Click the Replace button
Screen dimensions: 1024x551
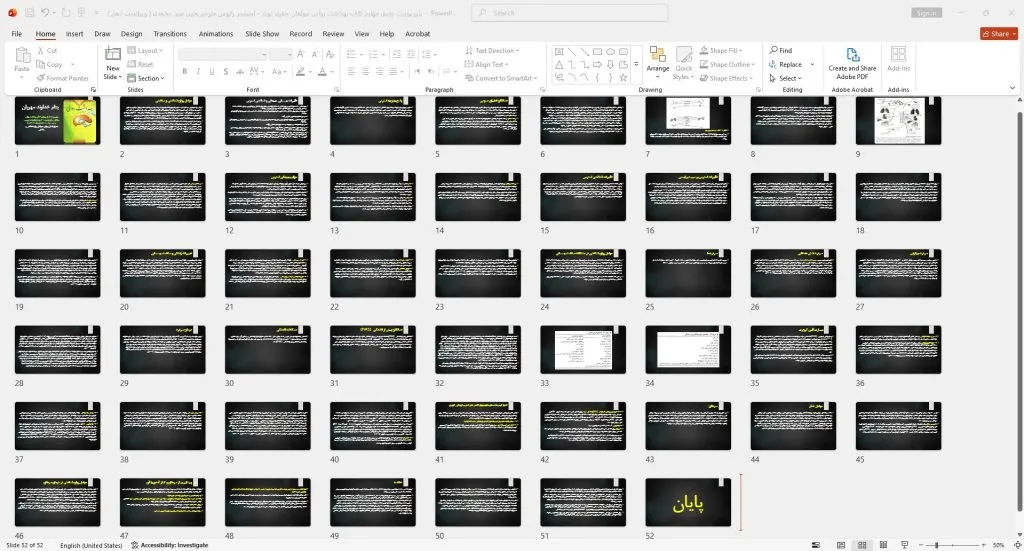(x=786, y=64)
